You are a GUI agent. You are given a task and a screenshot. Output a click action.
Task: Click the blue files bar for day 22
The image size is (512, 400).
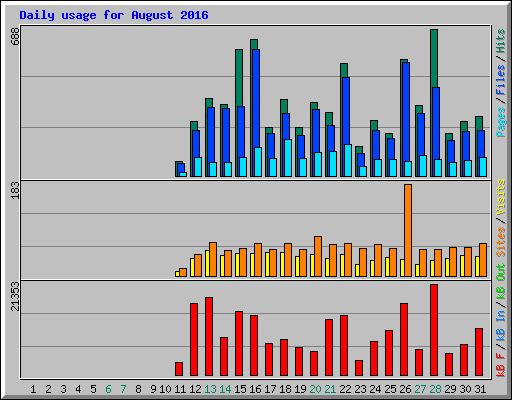346,111
